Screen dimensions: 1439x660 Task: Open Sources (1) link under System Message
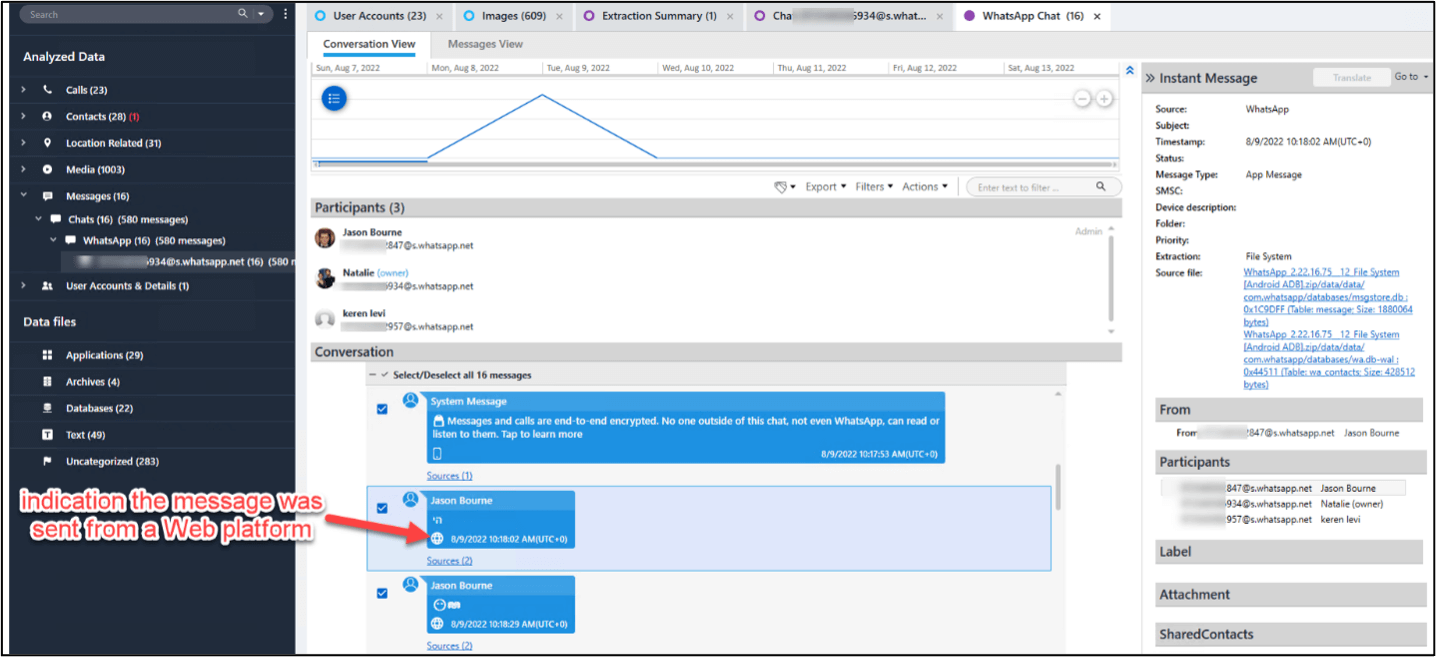(450, 476)
